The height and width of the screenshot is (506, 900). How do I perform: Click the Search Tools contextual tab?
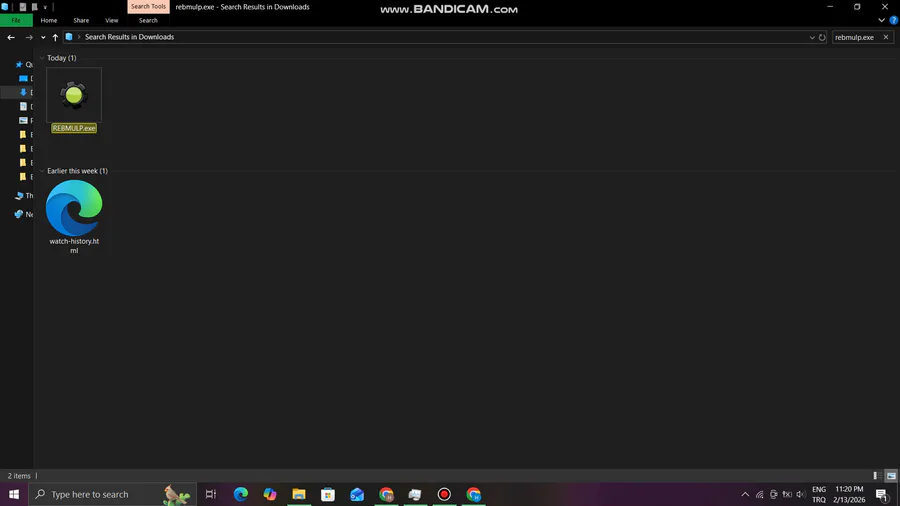pyautogui.click(x=148, y=6)
